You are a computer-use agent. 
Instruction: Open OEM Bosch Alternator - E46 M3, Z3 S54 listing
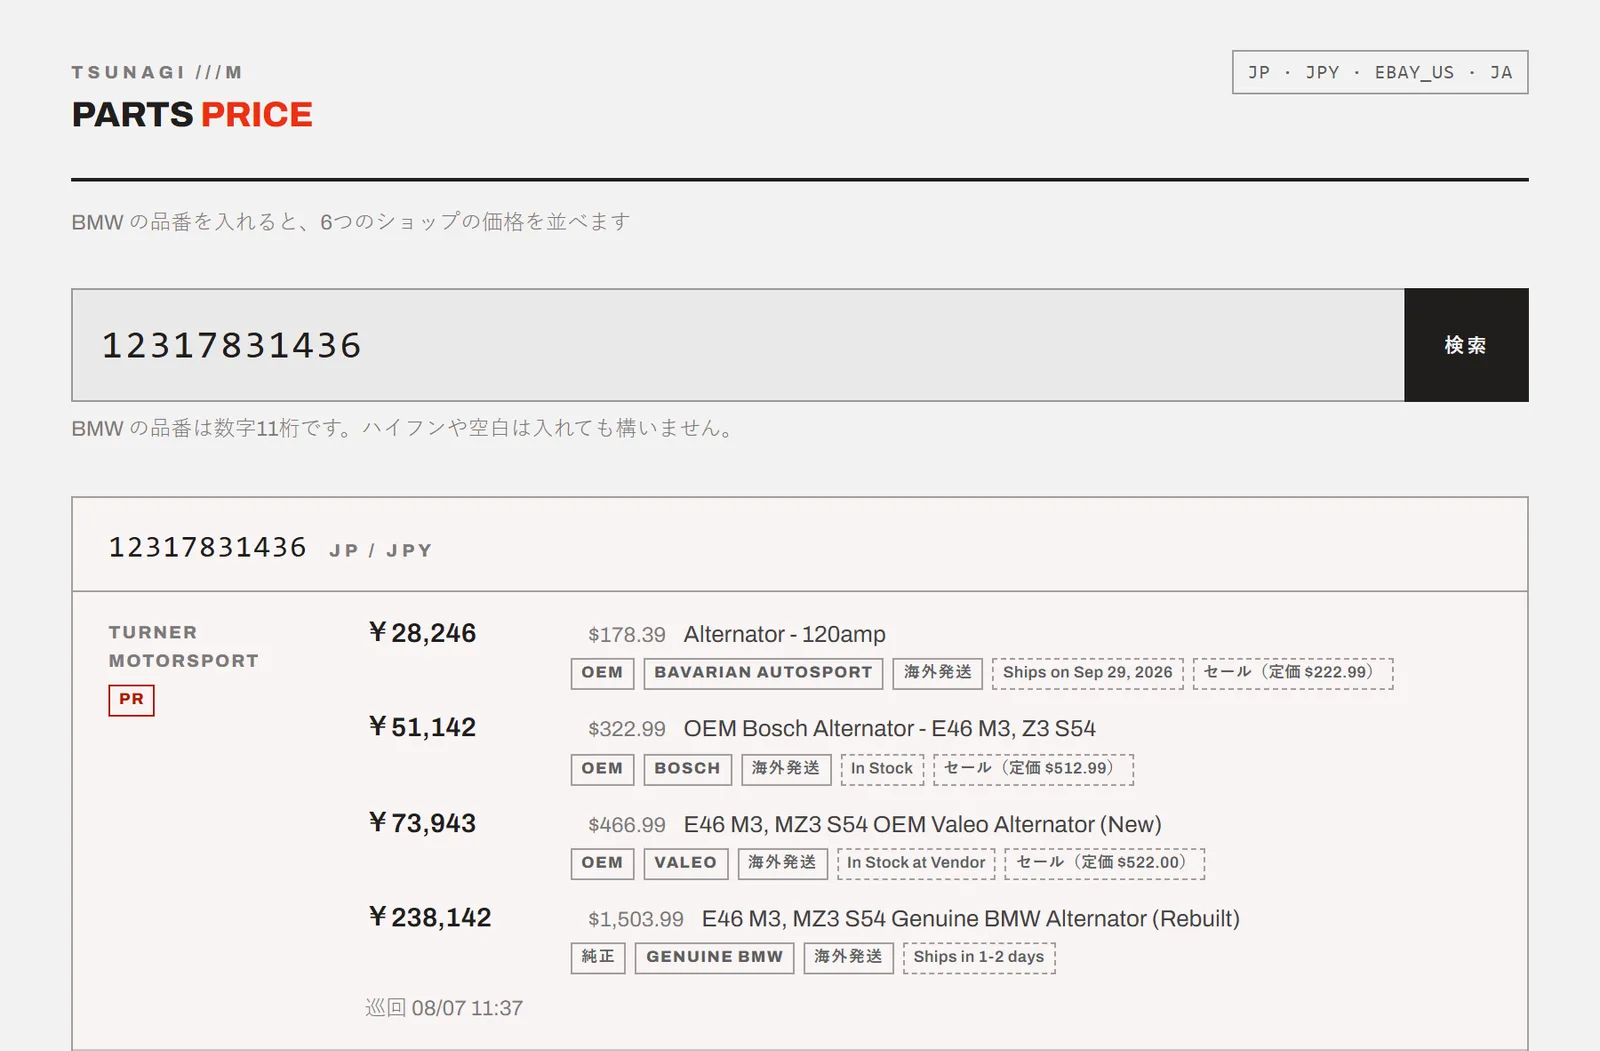coord(890,728)
